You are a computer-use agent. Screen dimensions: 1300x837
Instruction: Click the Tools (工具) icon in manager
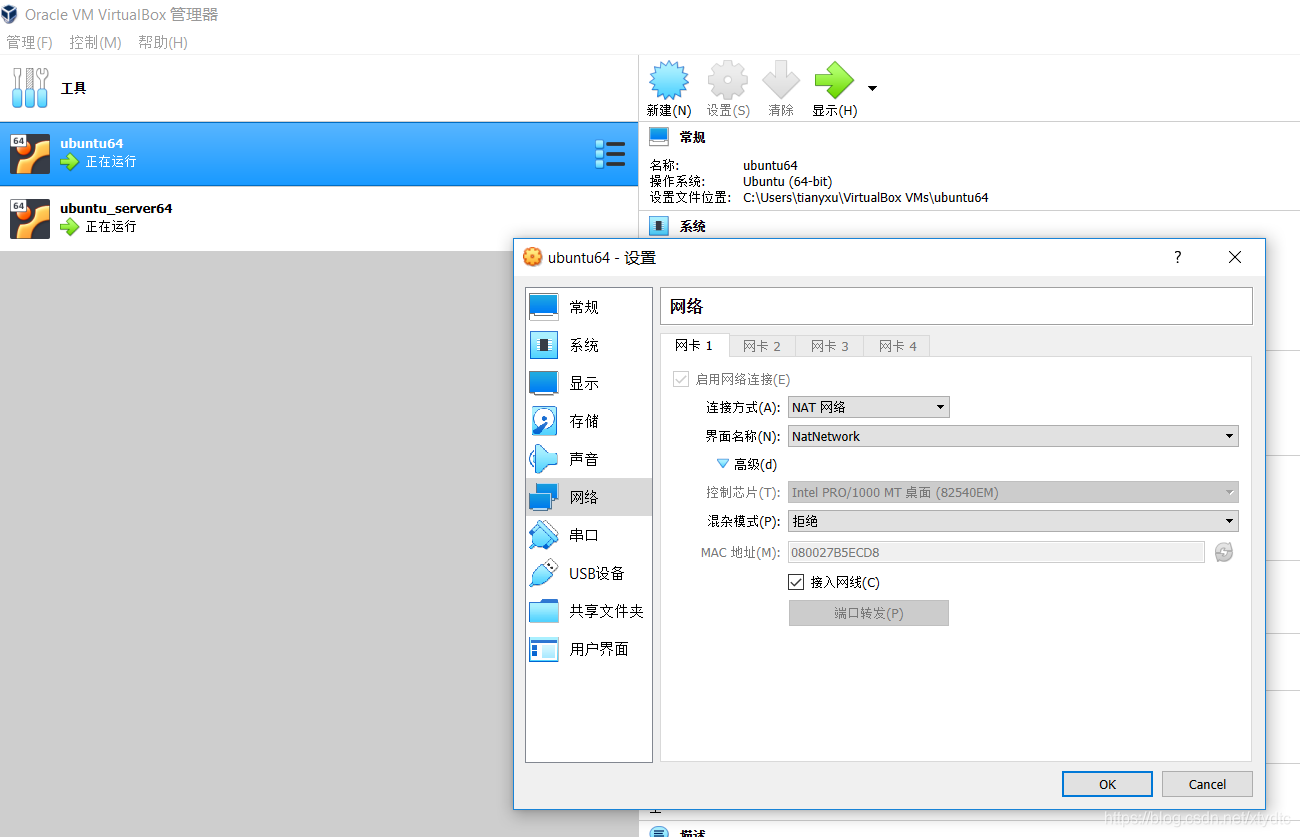(30, 88)
